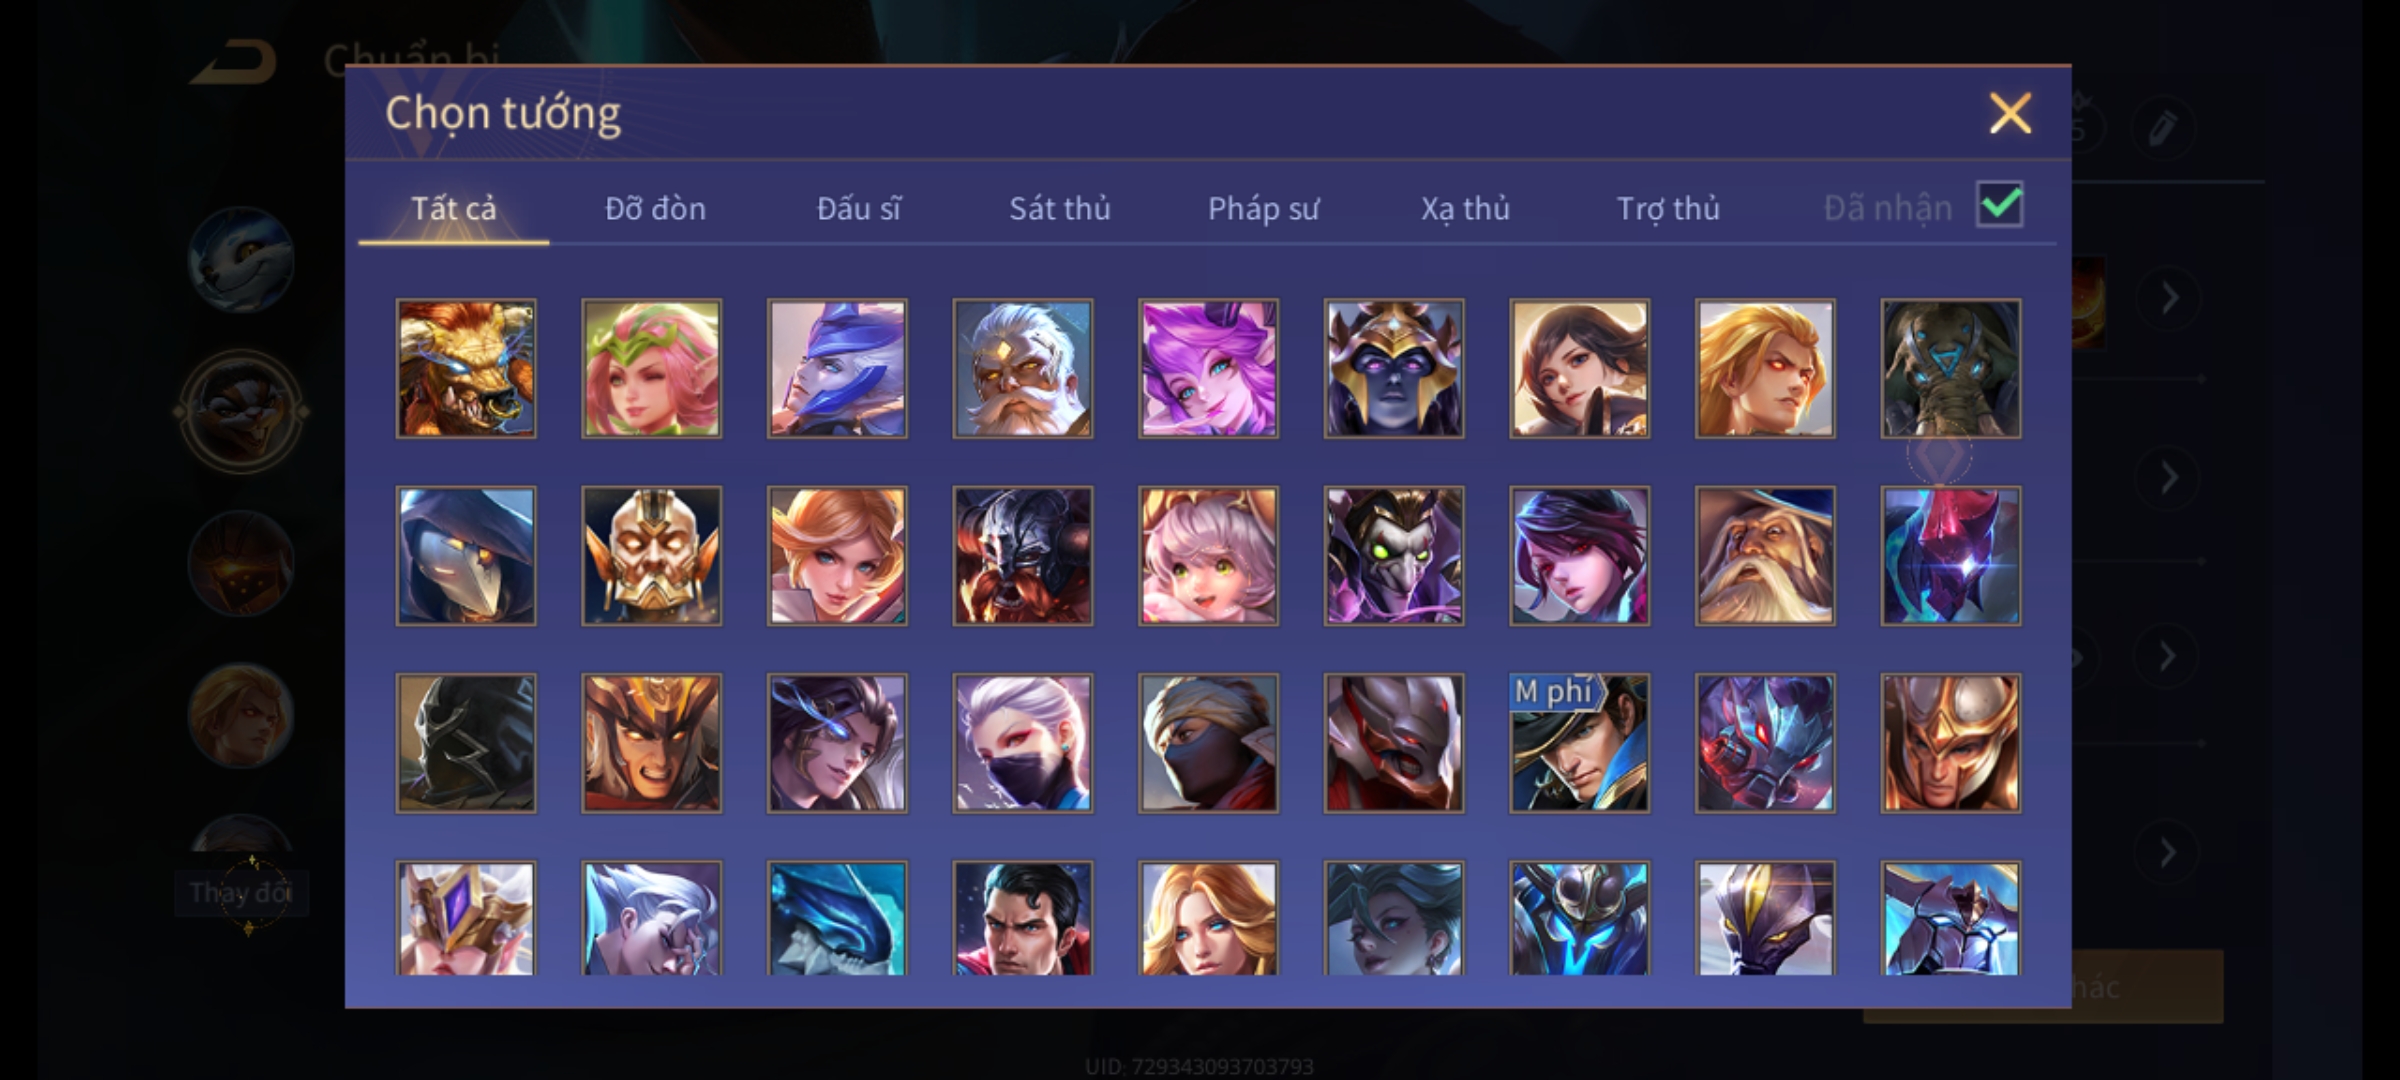The width and height of the screenshot is (2400, 1080).
Task: Select the purple-haired fox girl hero
Action: 1208,368
